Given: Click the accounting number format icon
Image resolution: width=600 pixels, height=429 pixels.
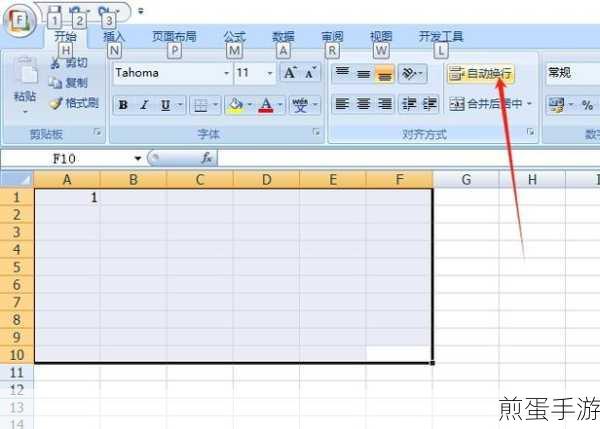Looking at the screenshot, I should [x=556, y=104].
